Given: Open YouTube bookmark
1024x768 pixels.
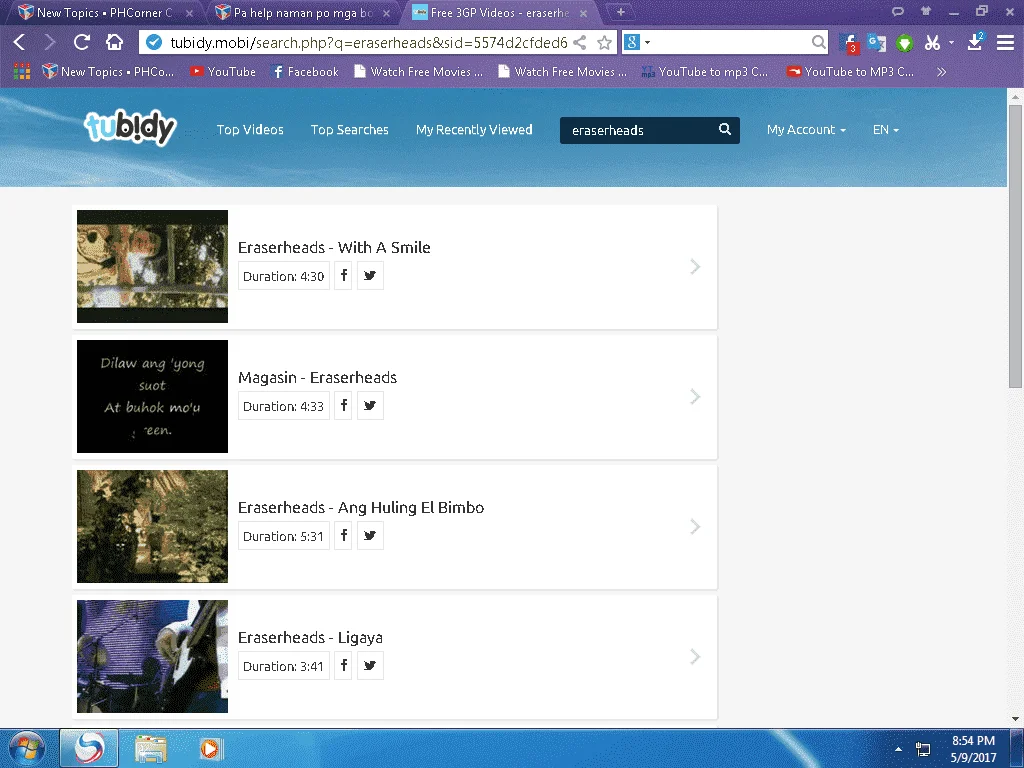Looking at the screenshot, I should click(x=223, y=72).
